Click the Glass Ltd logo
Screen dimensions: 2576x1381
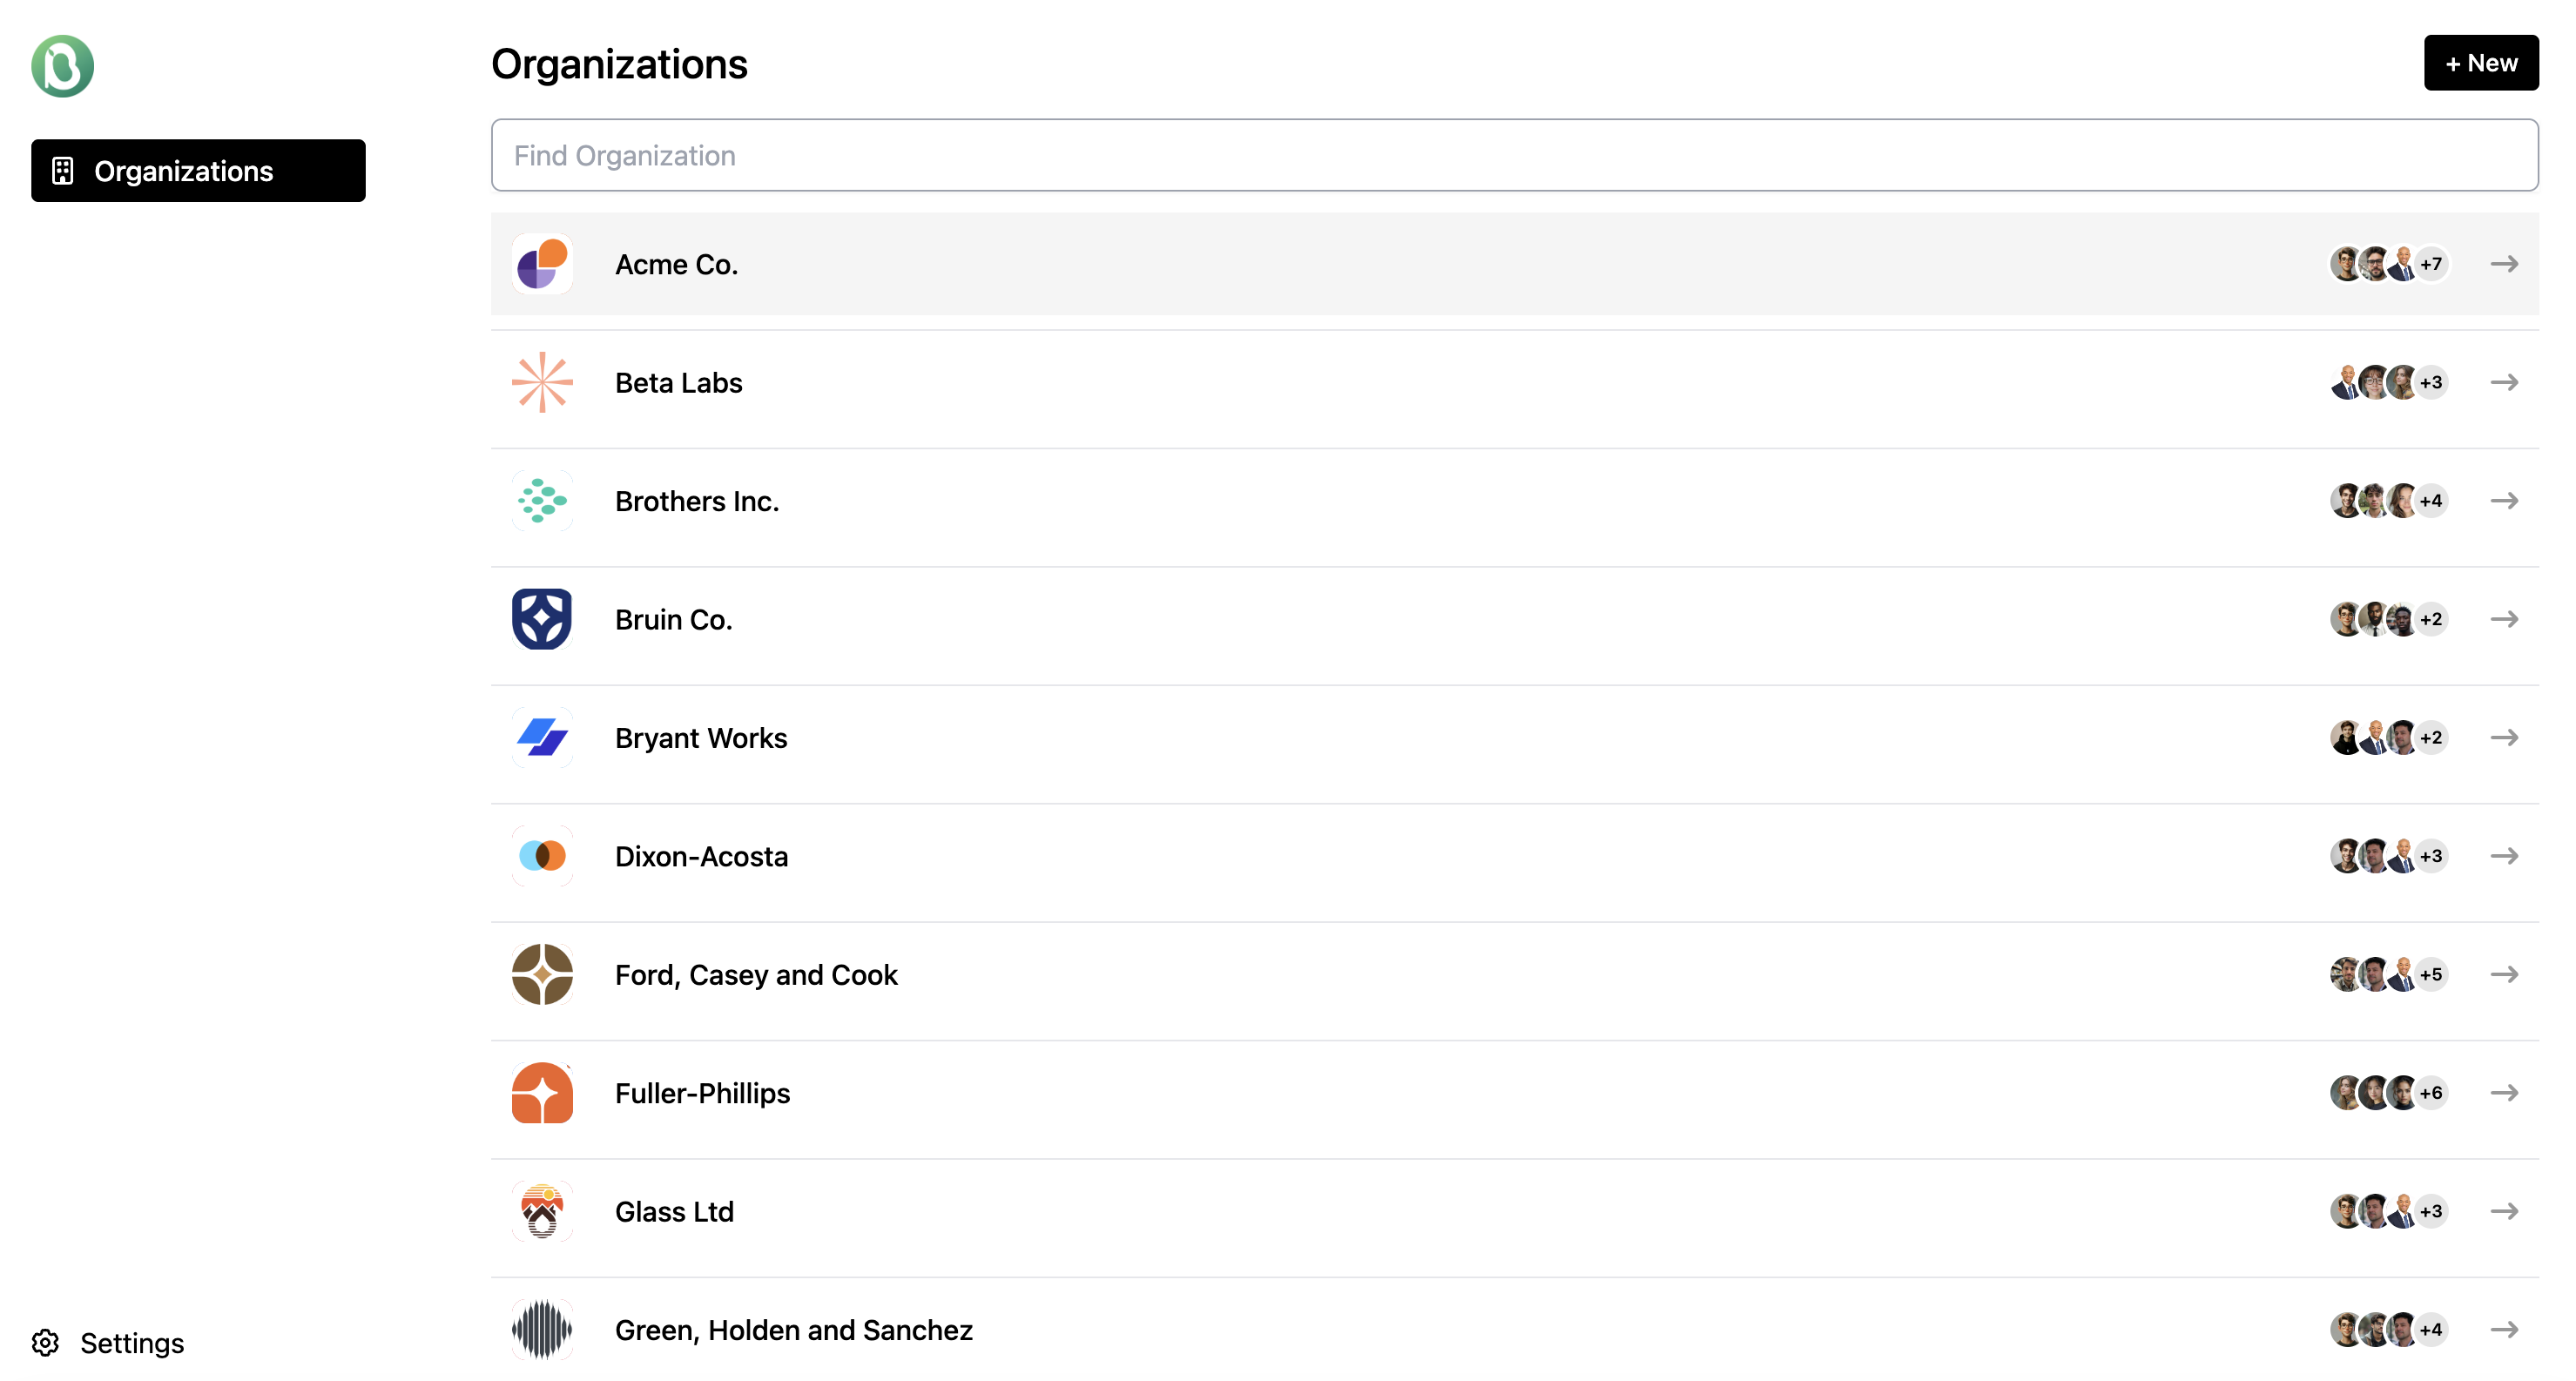[x=542, y=1211]
